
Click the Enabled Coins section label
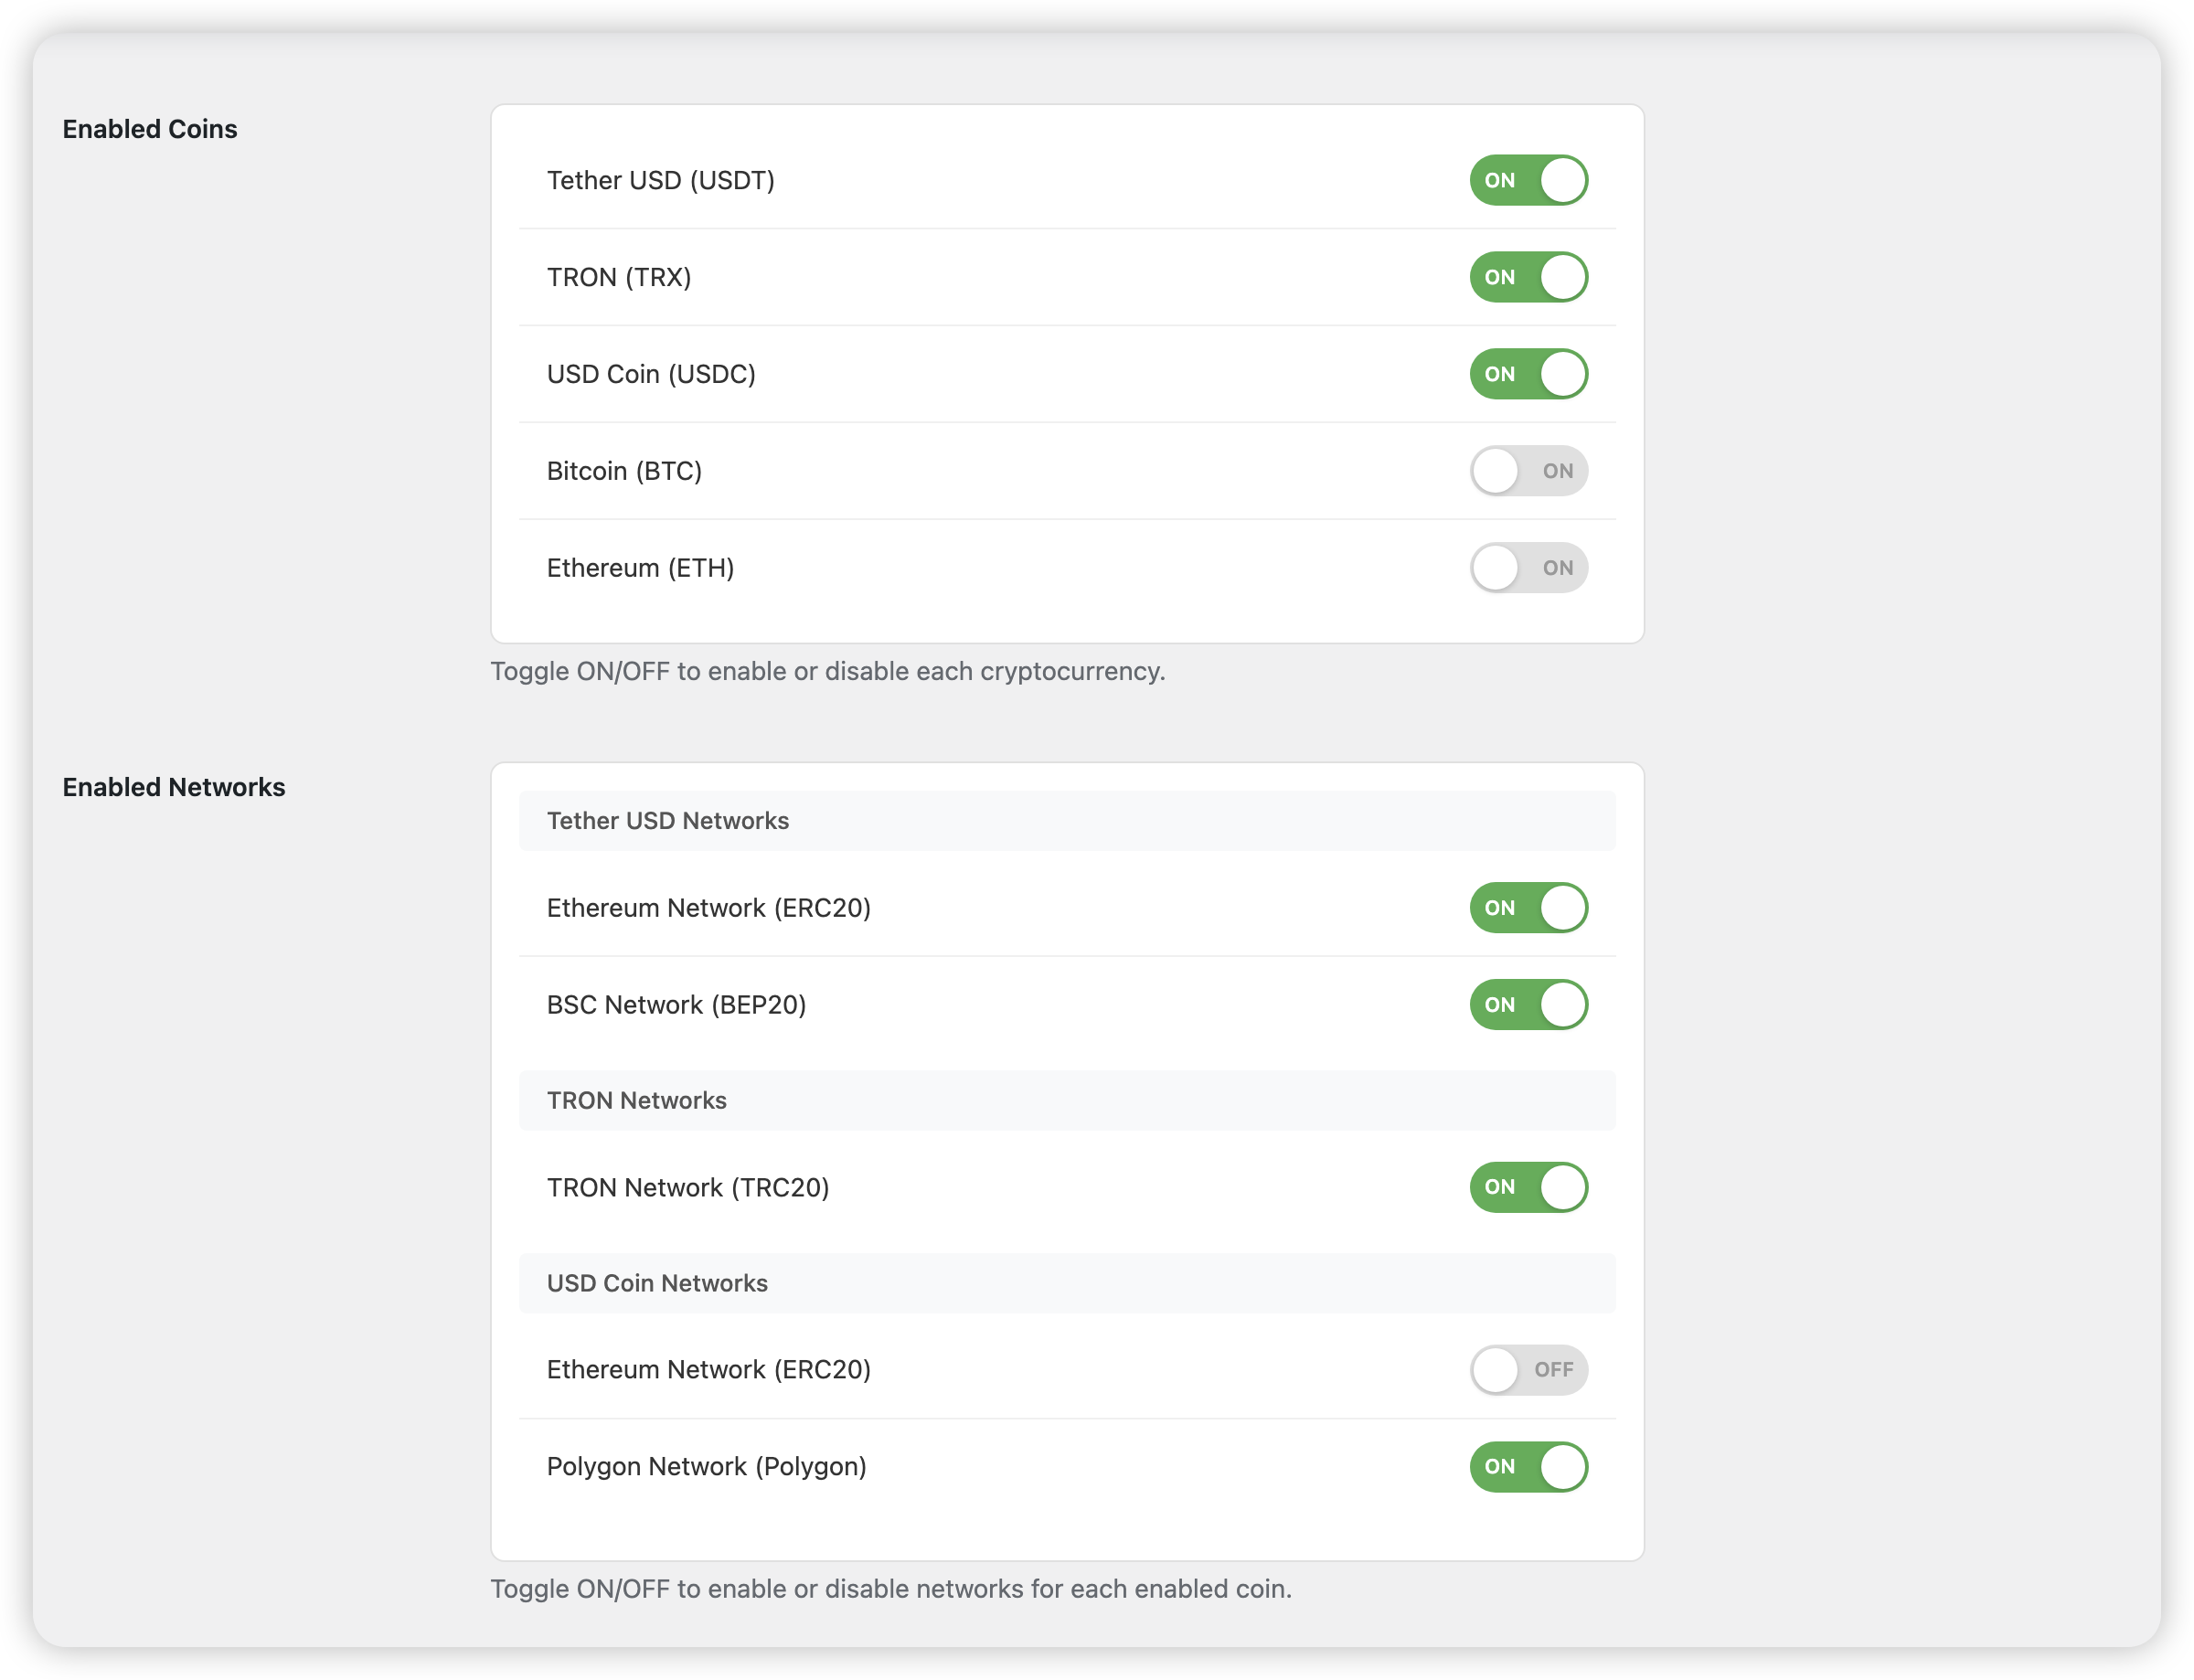pyautogui.click(x=150, y=128)
